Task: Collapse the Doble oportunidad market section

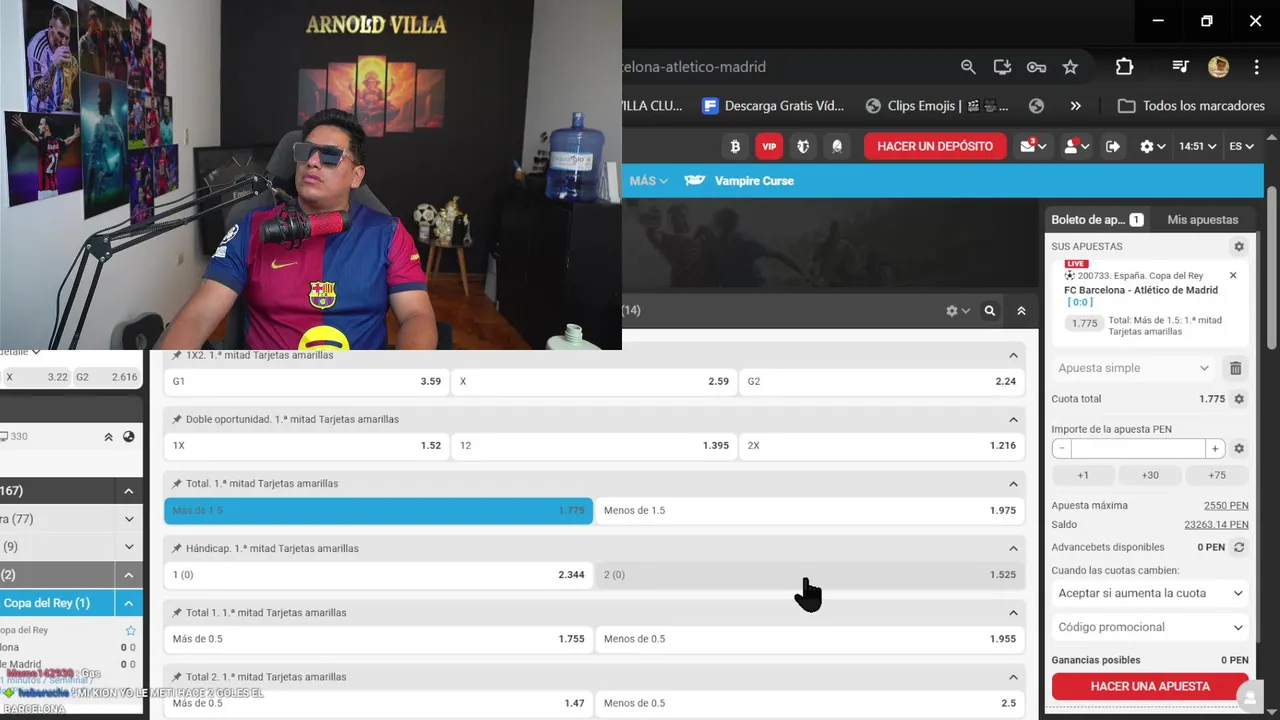Action: coord(1013,420)
